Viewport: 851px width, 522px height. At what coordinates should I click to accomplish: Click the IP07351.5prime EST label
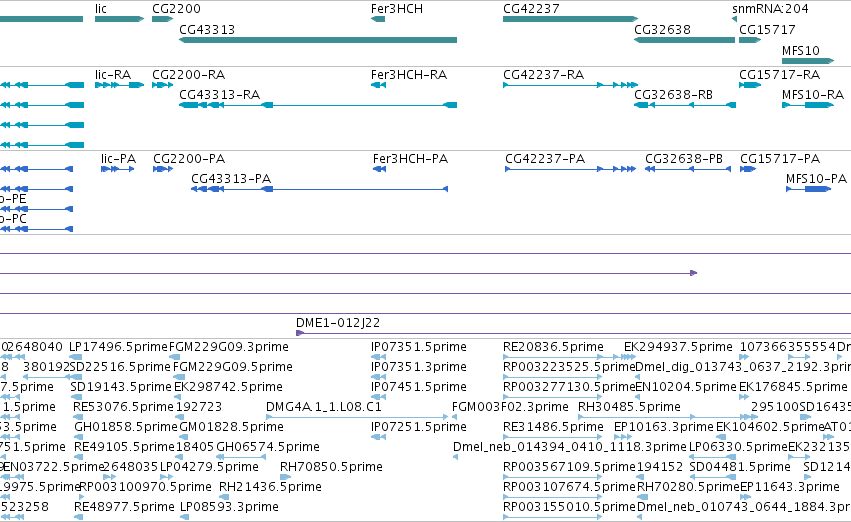tap(418, 346)
